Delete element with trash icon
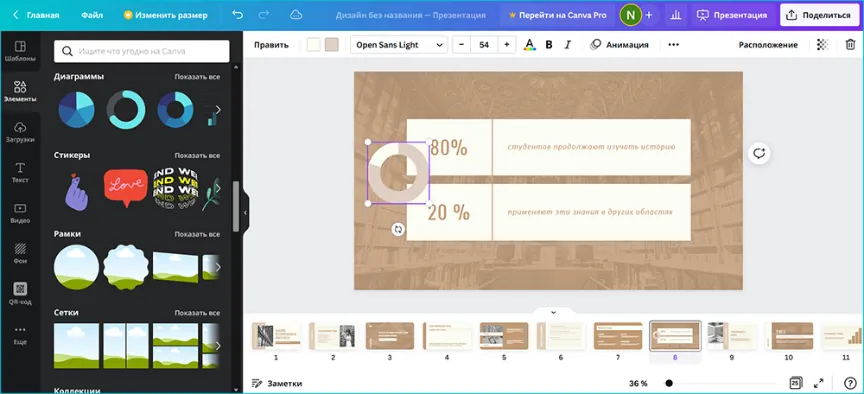The image size is (864, 394). tap(850, 45)
